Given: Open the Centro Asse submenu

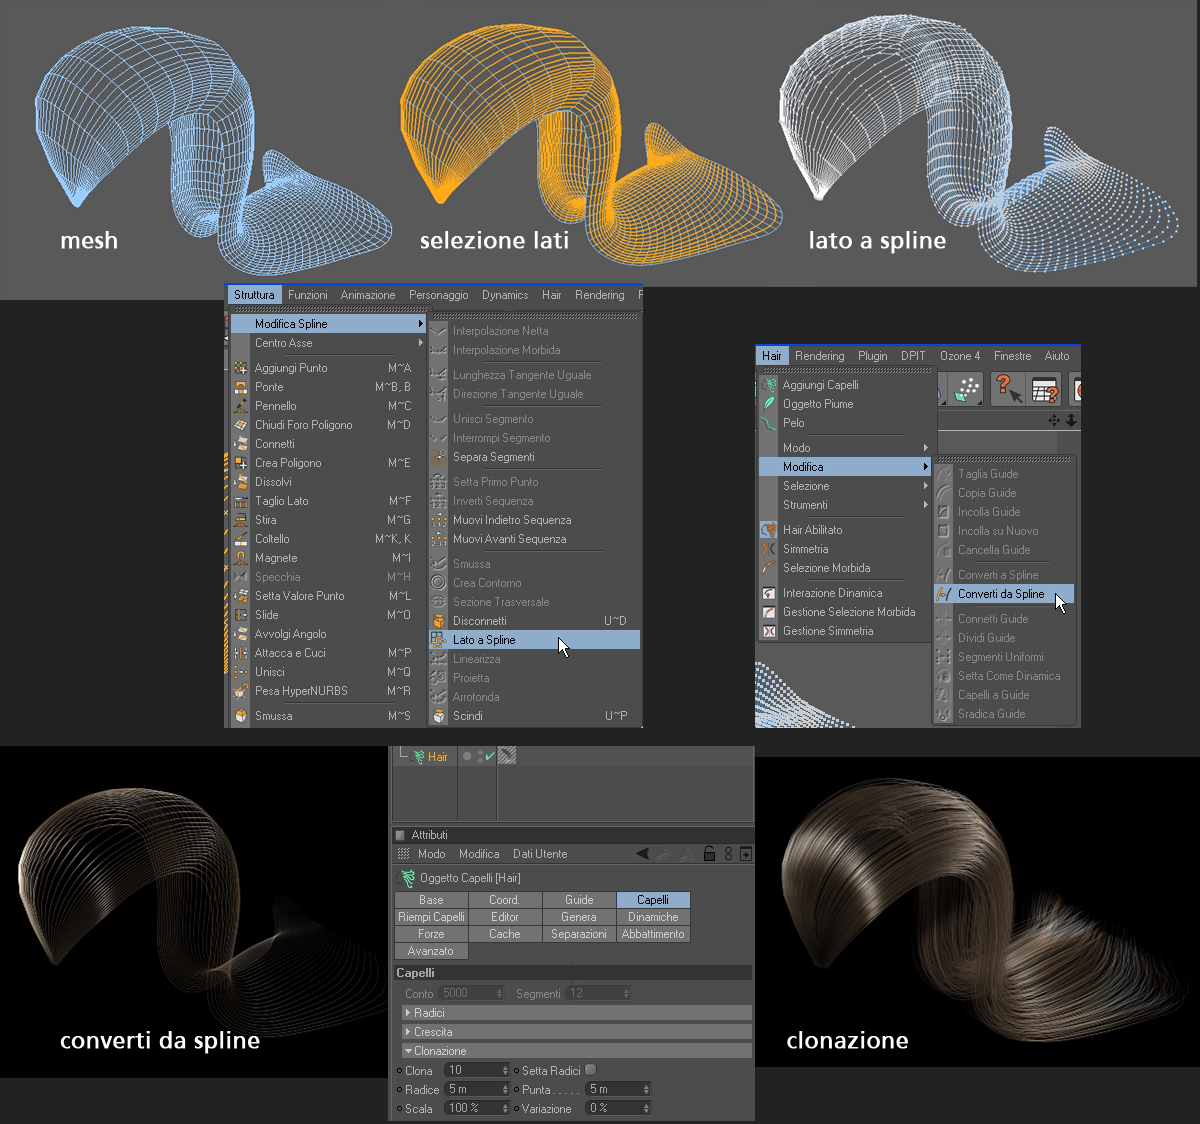Looking at the screenshot, I should pos(328,343).
